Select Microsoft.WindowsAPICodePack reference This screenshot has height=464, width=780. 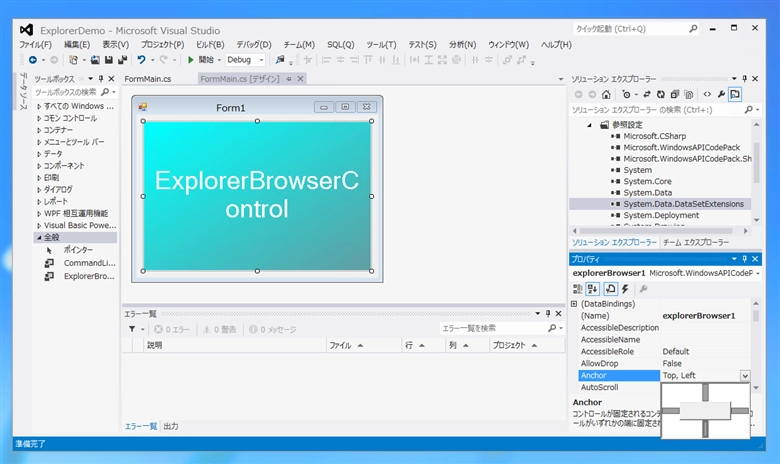682,147
